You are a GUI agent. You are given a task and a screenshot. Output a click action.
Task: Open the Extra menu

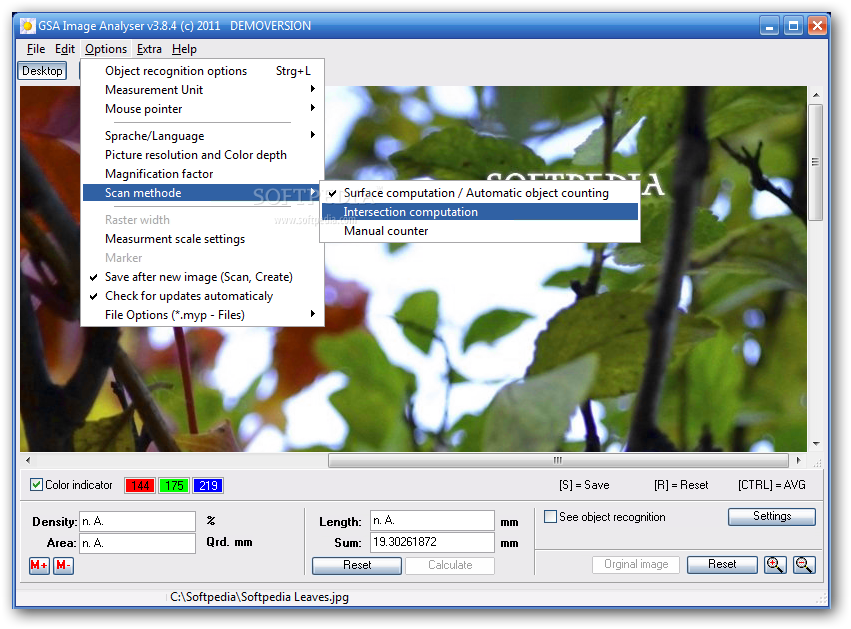(149, 49)
